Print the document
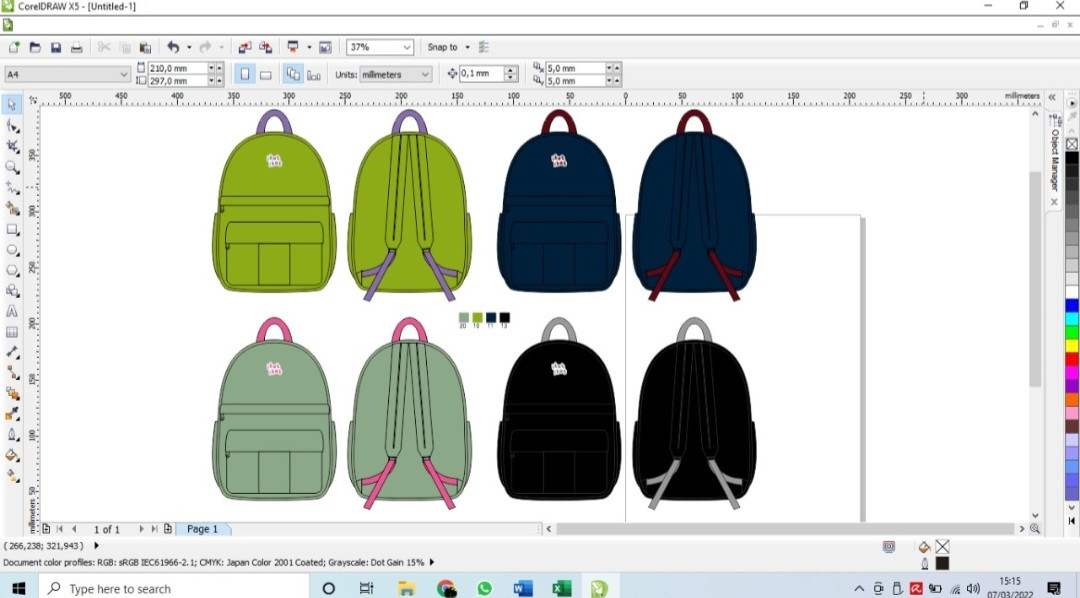Screen dimensions: 1080x598 (x=76, y=47)
